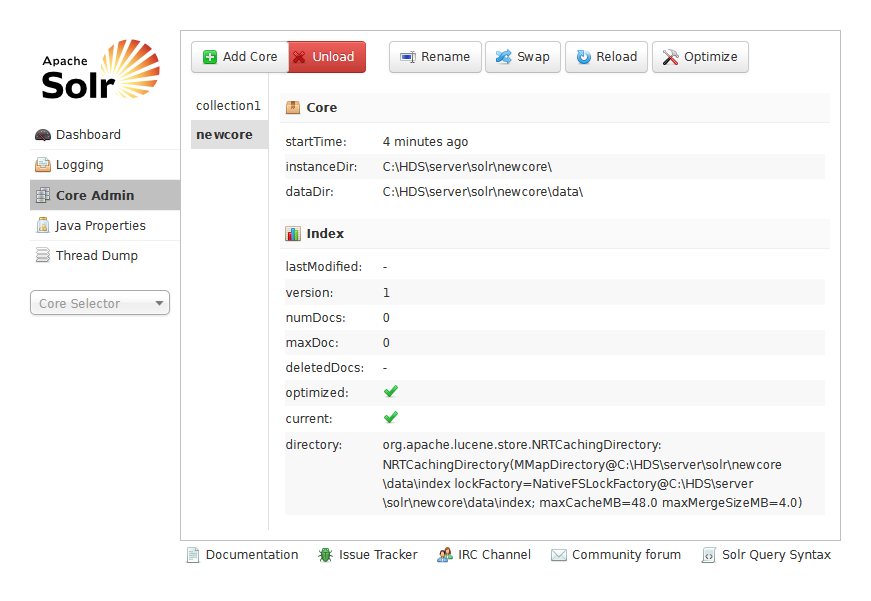Click the numDocs label
Viewport: 871px width, 601px height.
point(316,318)
